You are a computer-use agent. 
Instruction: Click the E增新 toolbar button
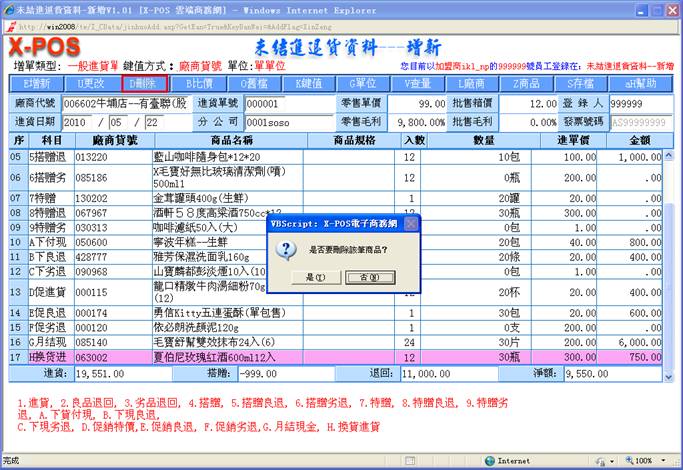(x=37, y=83)
